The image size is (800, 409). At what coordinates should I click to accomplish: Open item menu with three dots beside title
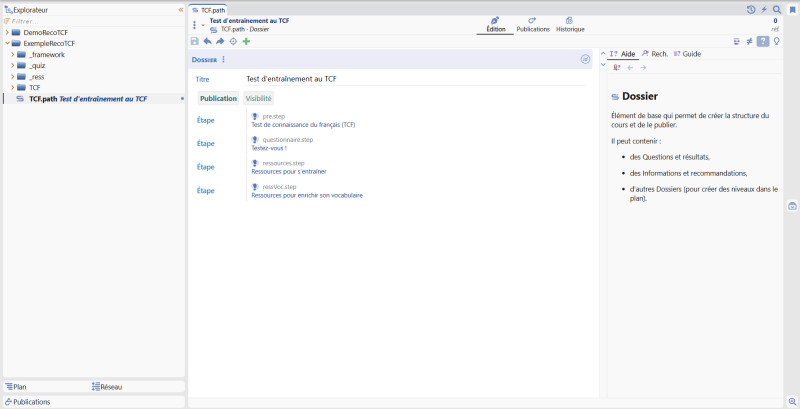point(194,25)
